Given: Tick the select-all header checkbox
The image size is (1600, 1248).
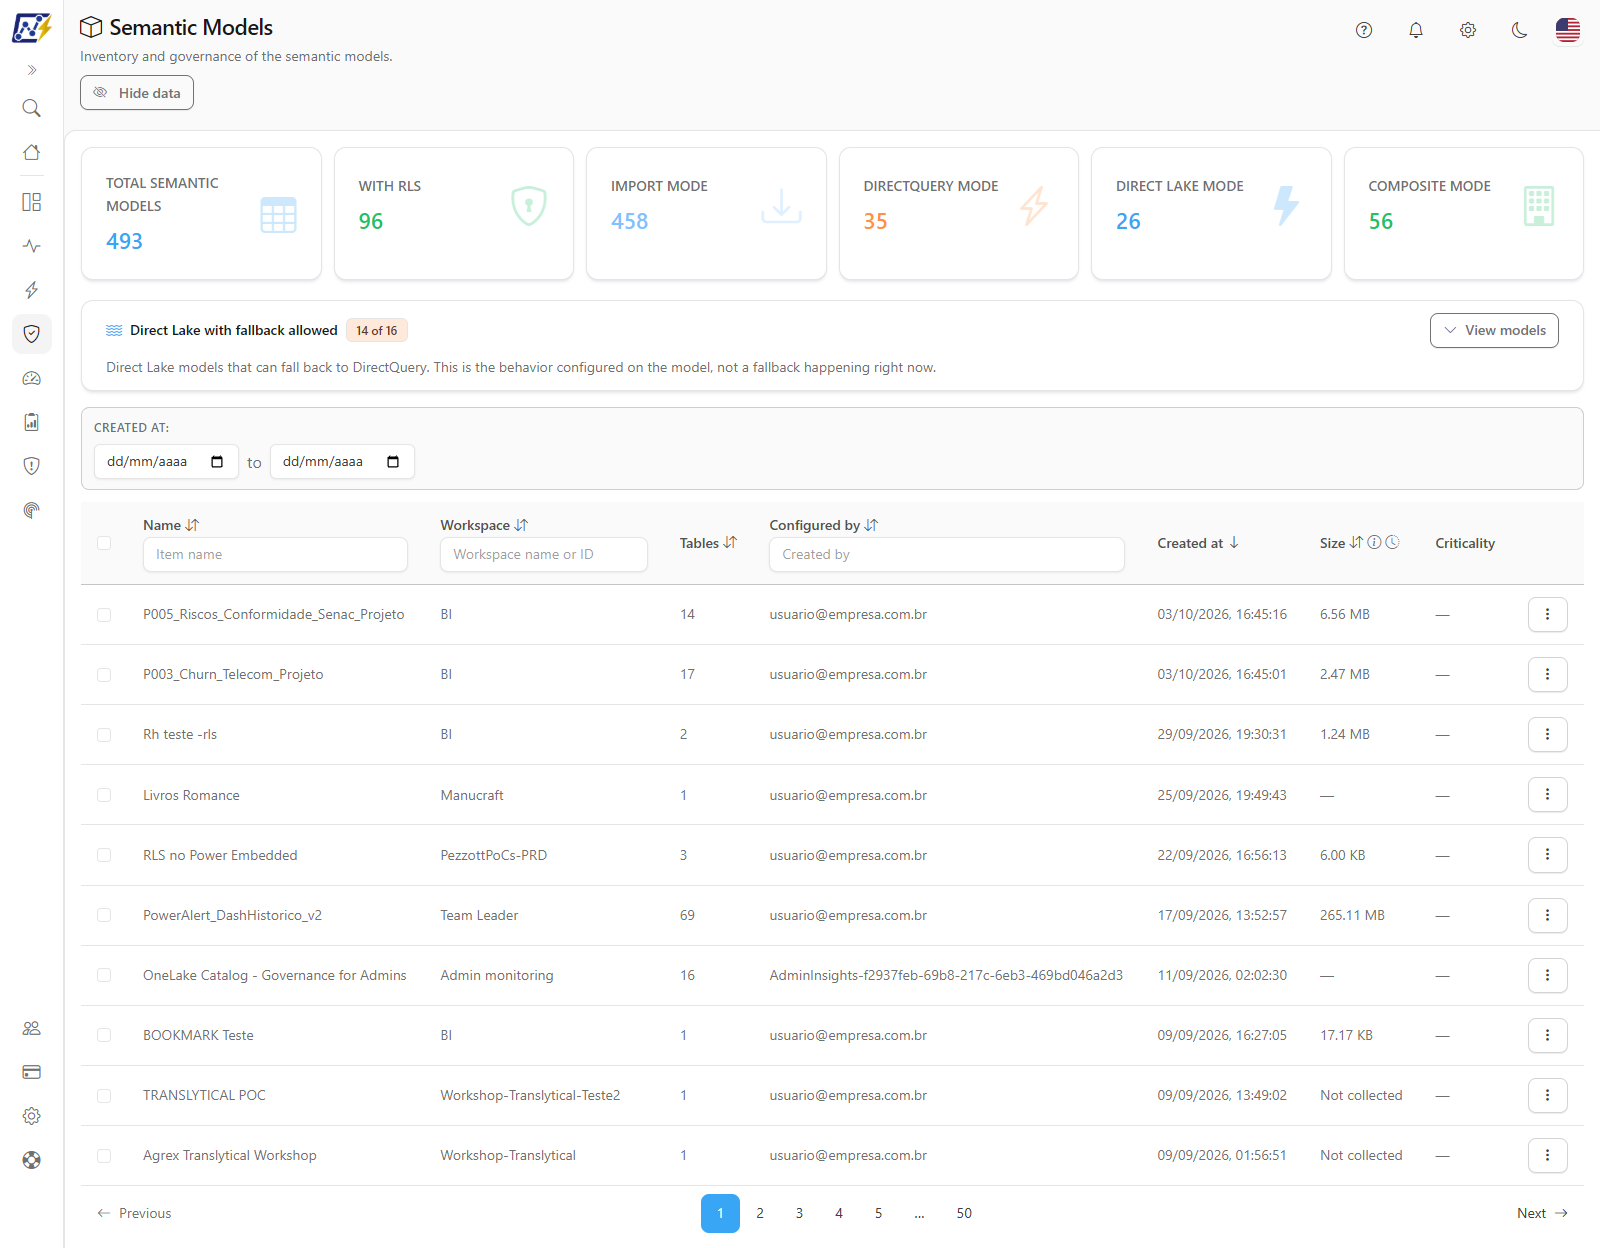Looking at the screenshot, I should (104, 543).
